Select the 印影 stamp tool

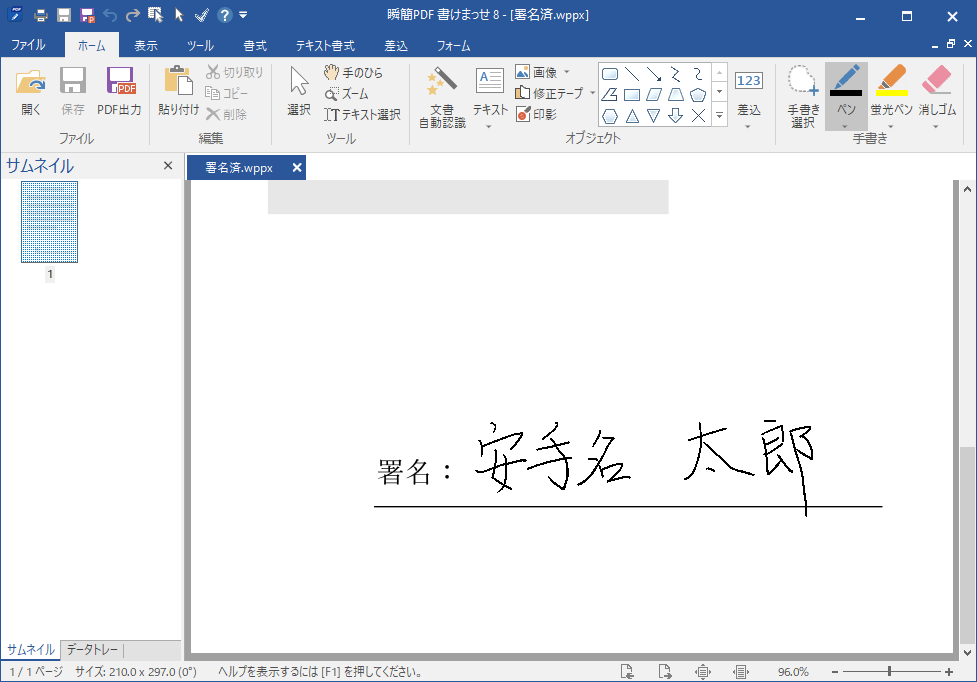[537, 114]
